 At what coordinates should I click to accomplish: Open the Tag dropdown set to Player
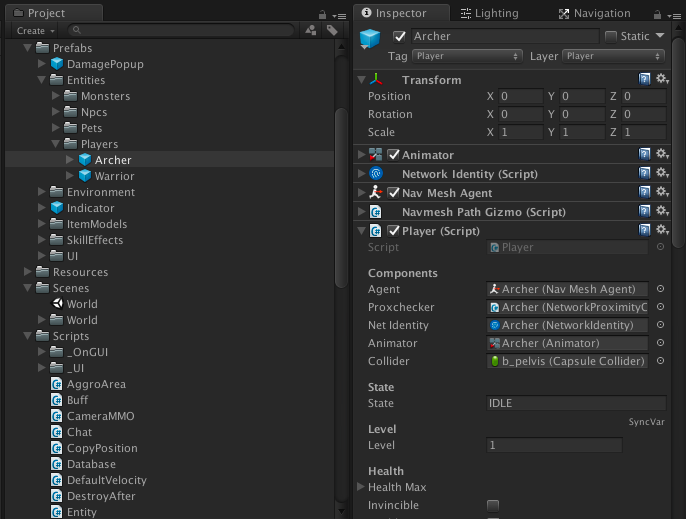(467, 56)
